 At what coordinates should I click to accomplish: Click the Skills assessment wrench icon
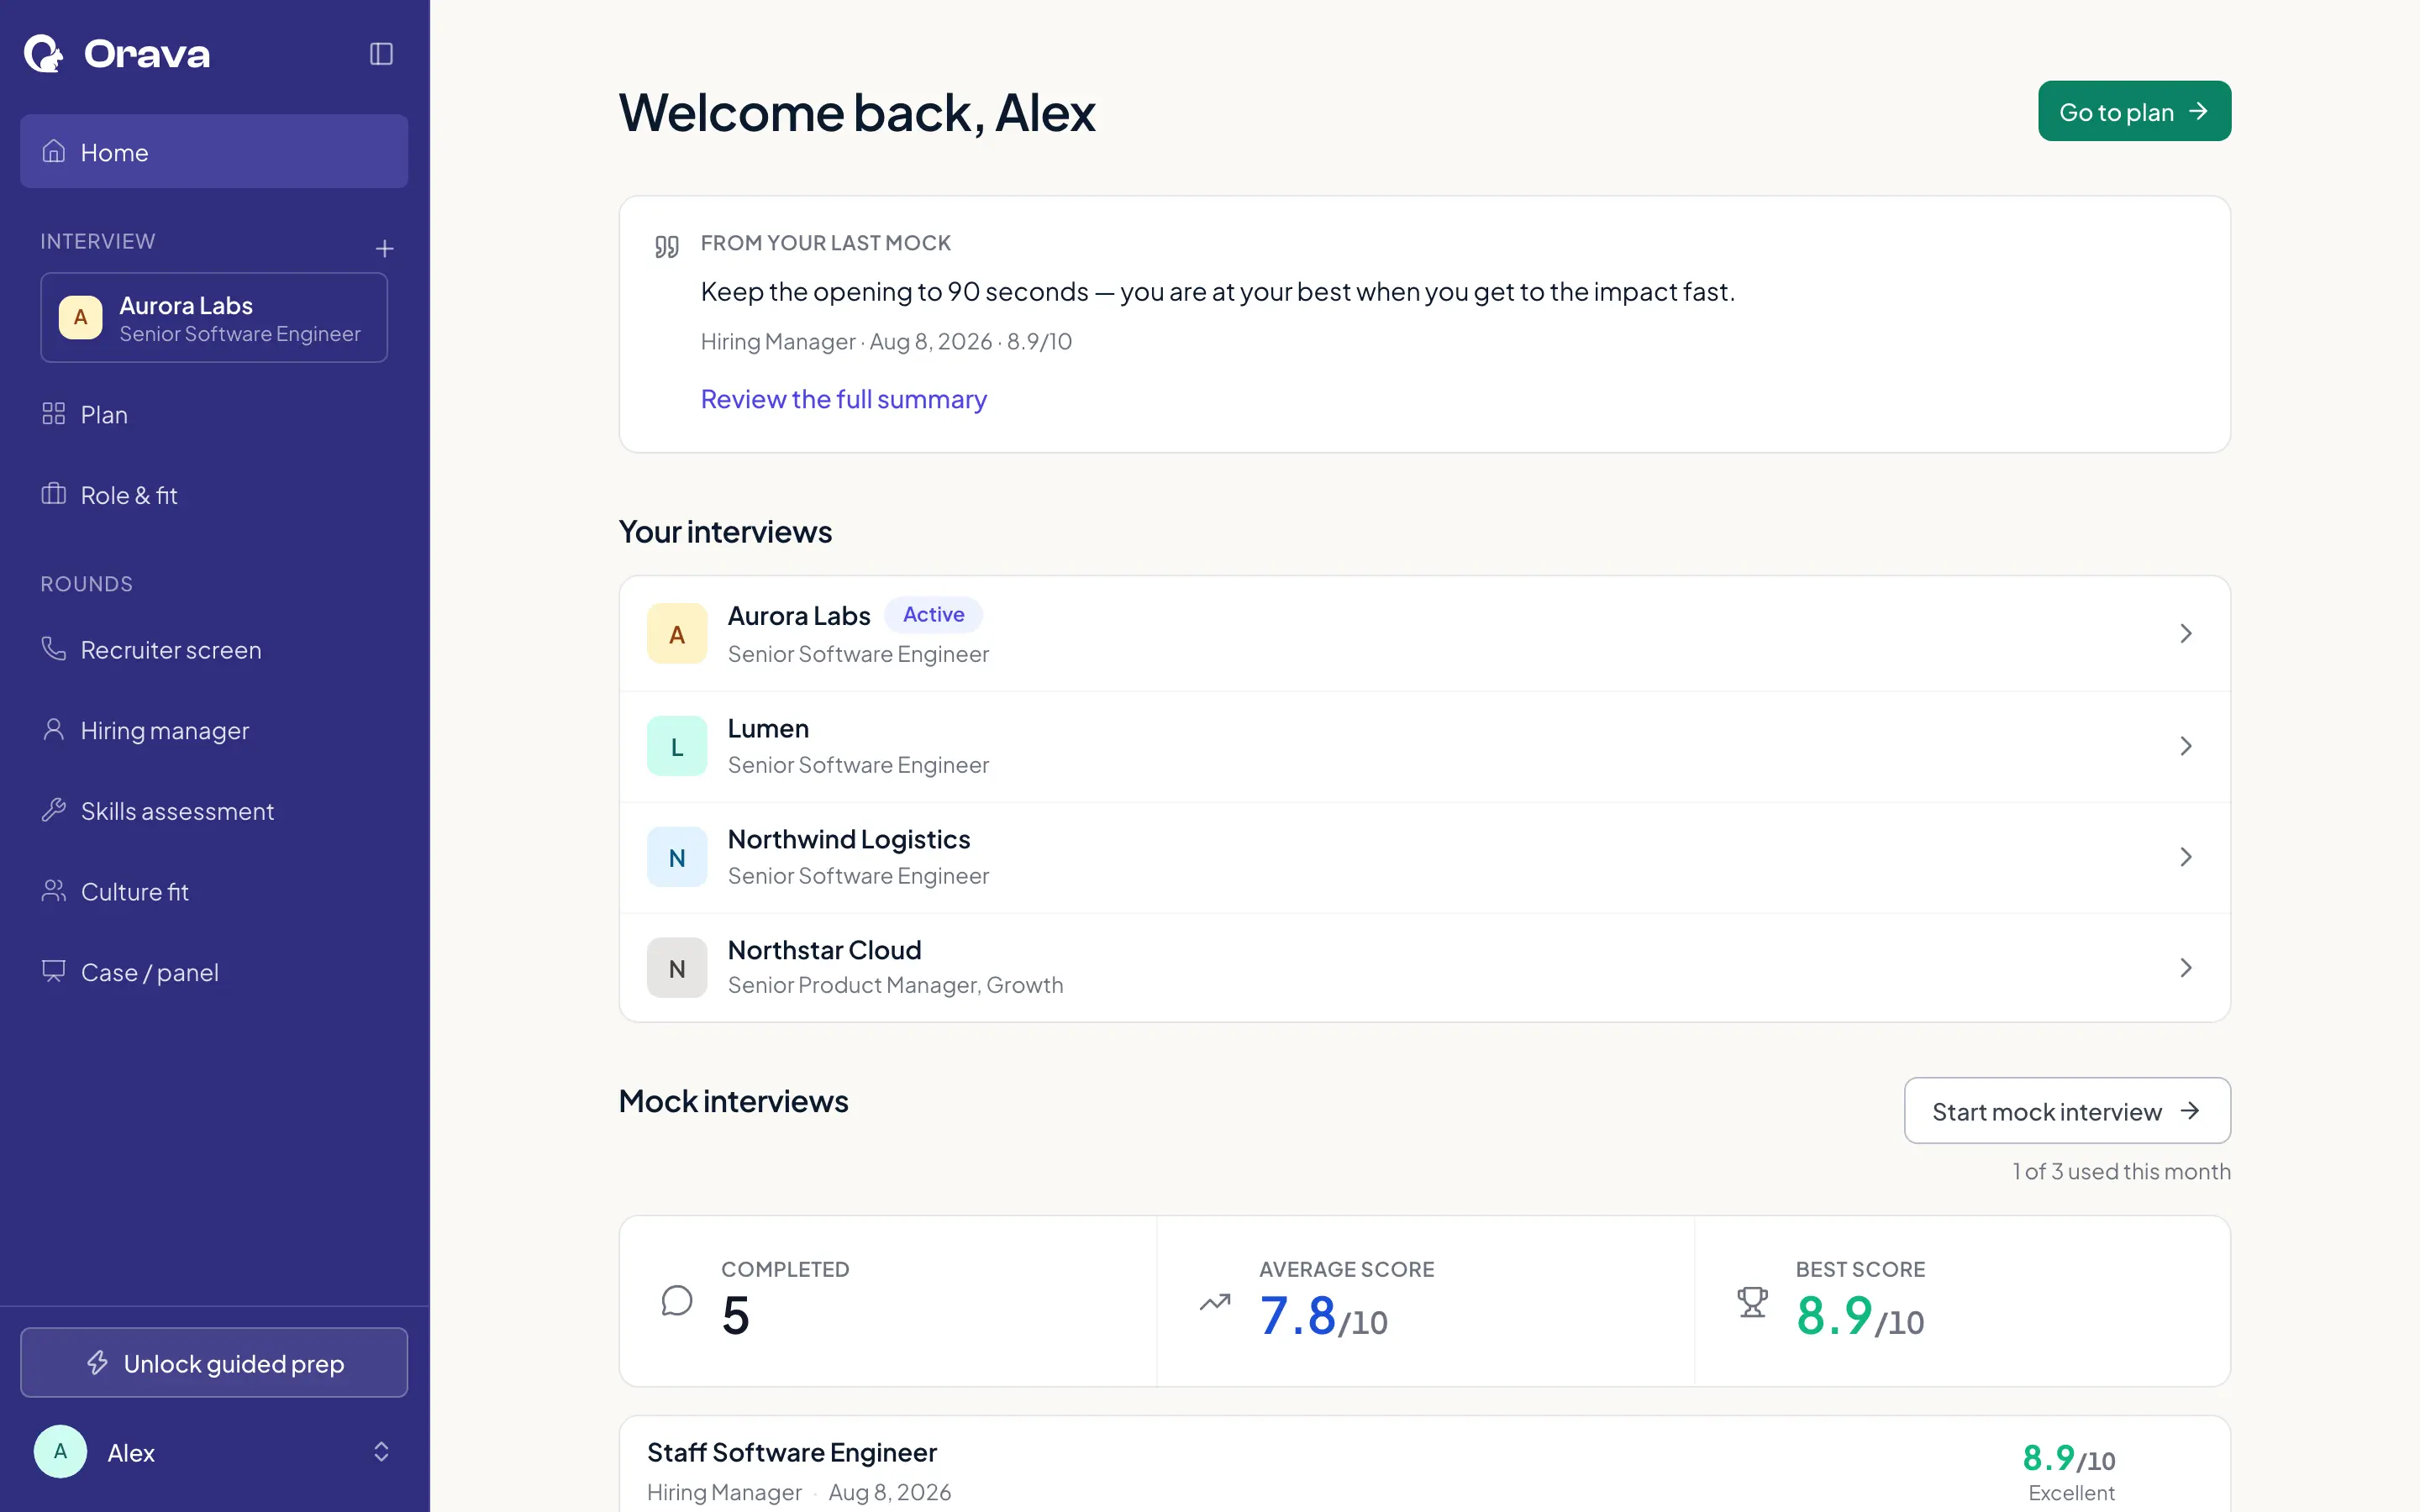pyautogui.click(x=54, y=810)
